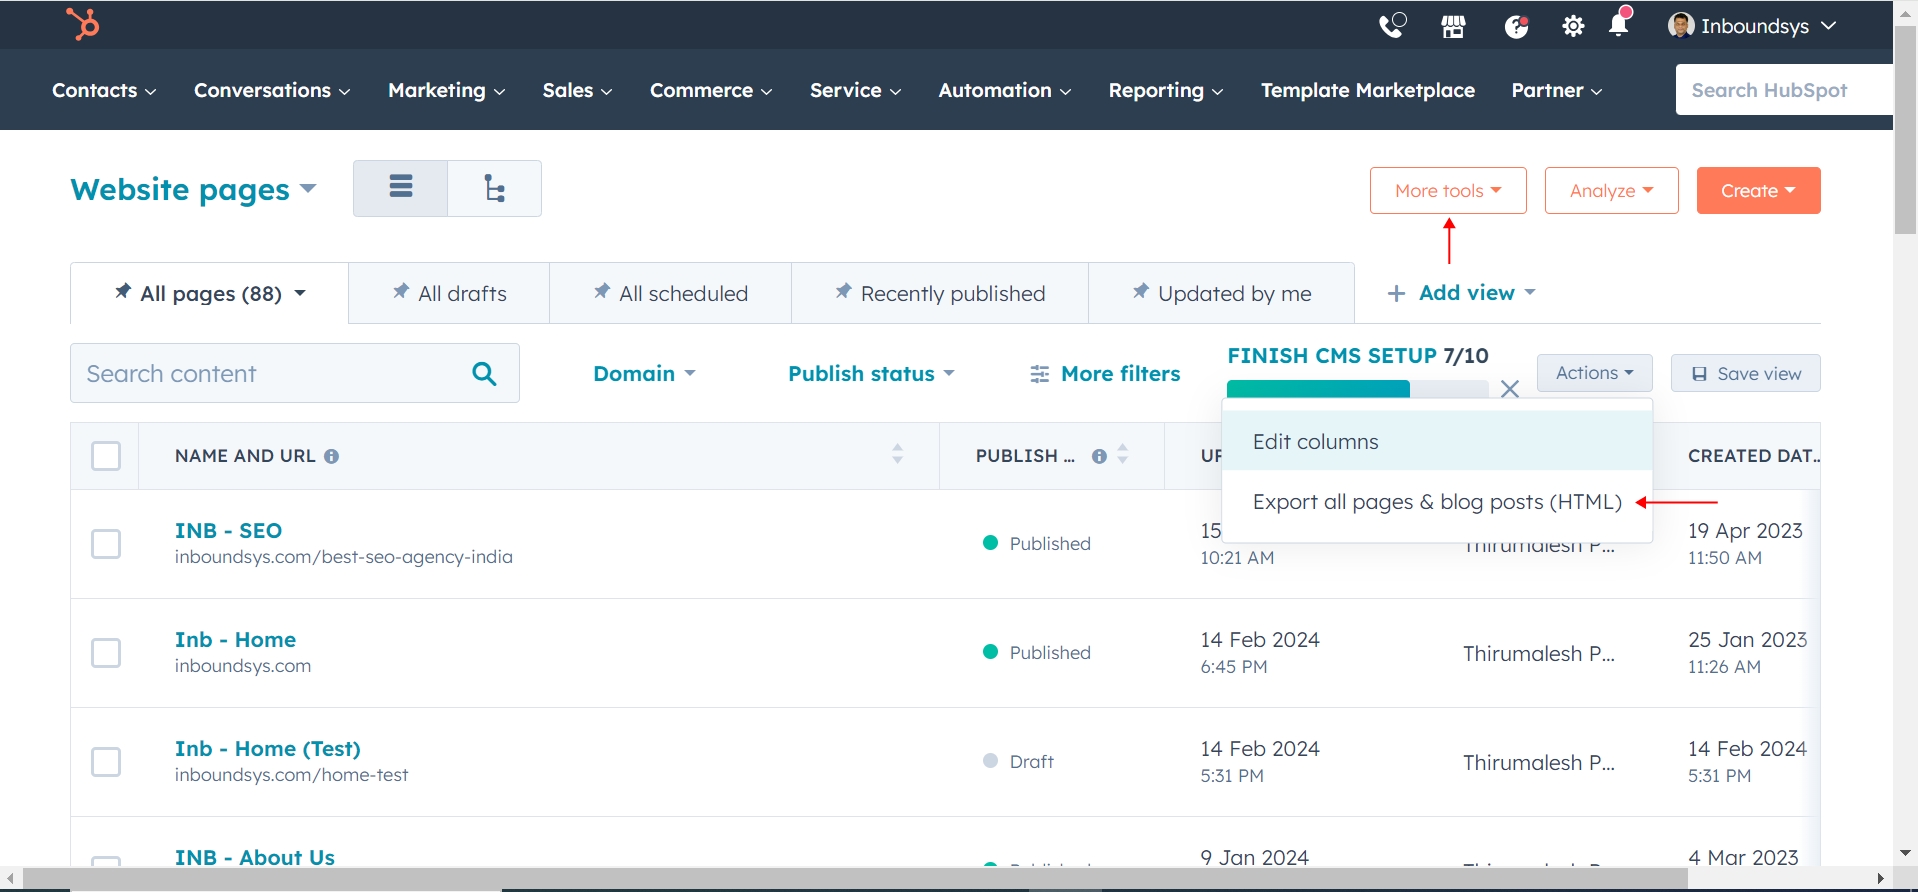The width and height of the screenshot is (1918, 892).
Task: Click info icon beside NAME AND URL
Action: [x=331, y=456]
